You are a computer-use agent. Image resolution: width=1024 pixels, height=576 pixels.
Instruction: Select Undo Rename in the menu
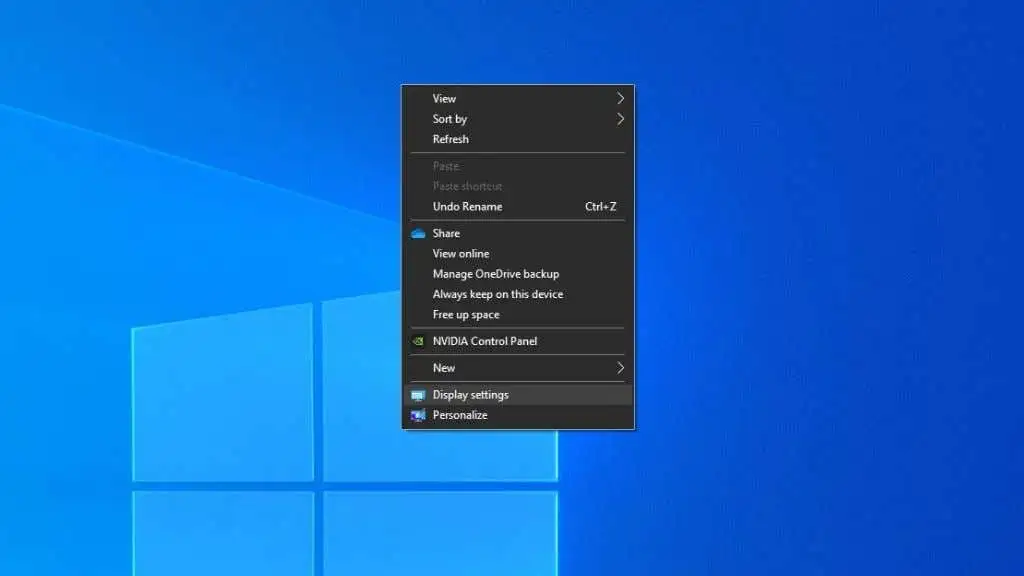(518, 206)
